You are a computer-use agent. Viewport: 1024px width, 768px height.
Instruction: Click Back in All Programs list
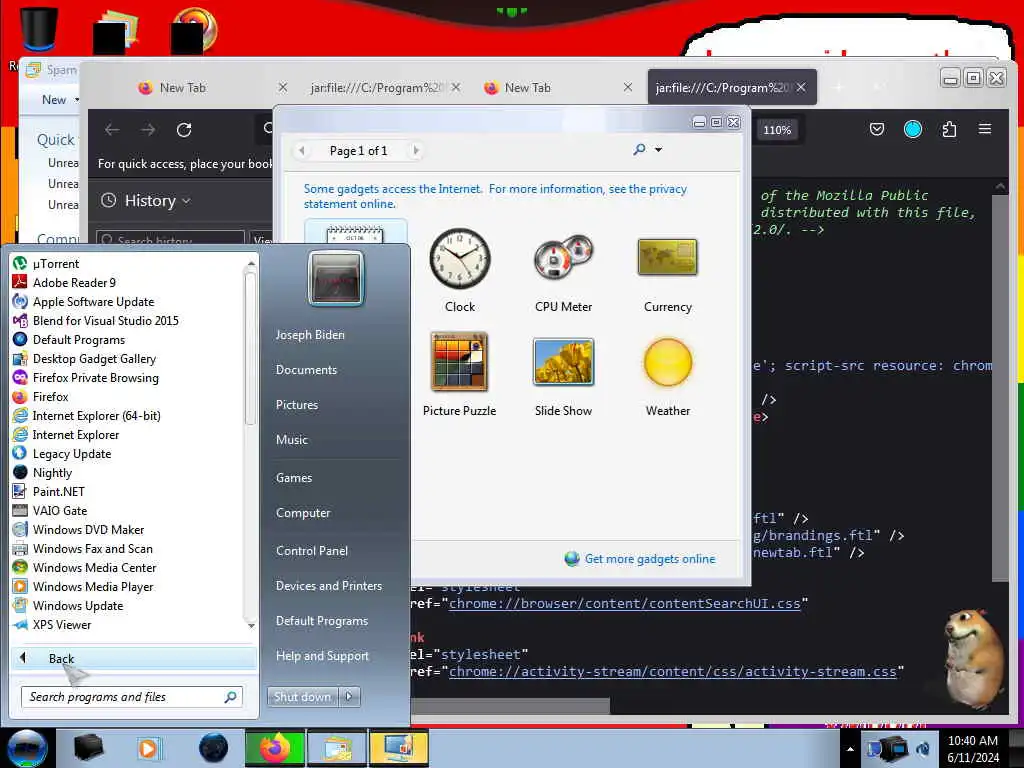134,659
